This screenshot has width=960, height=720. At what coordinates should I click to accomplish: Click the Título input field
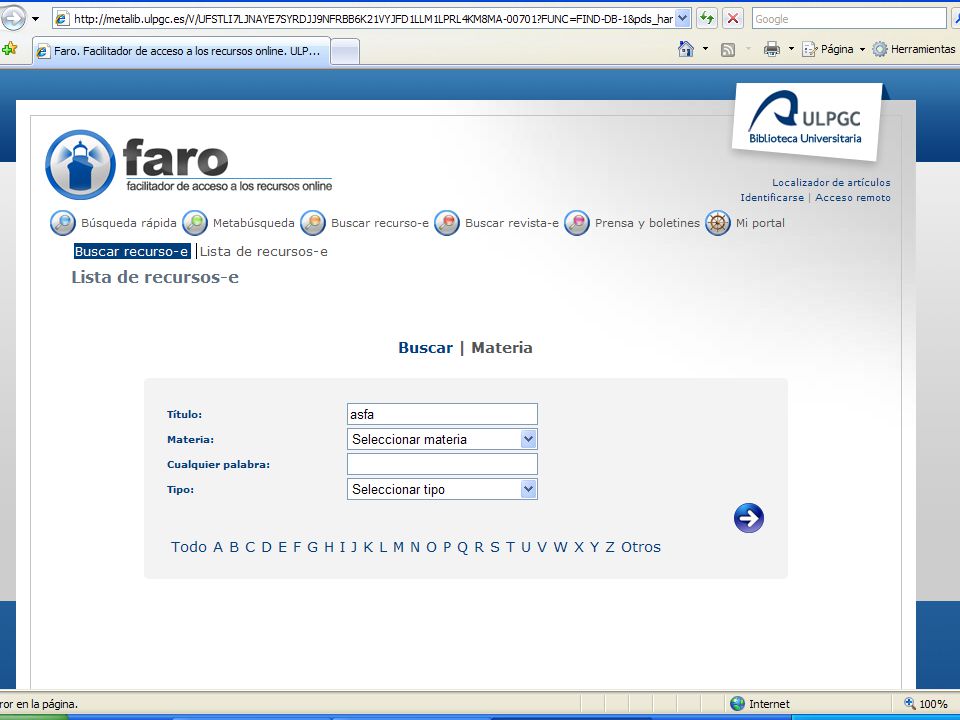tap(442, 414)
